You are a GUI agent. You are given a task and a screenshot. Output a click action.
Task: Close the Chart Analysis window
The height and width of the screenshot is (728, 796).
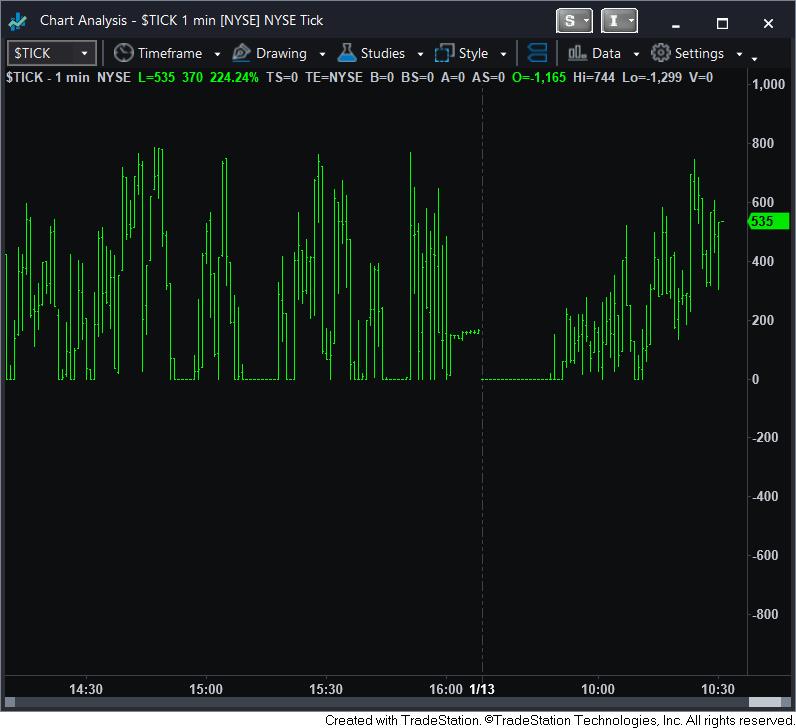[769, 23]
